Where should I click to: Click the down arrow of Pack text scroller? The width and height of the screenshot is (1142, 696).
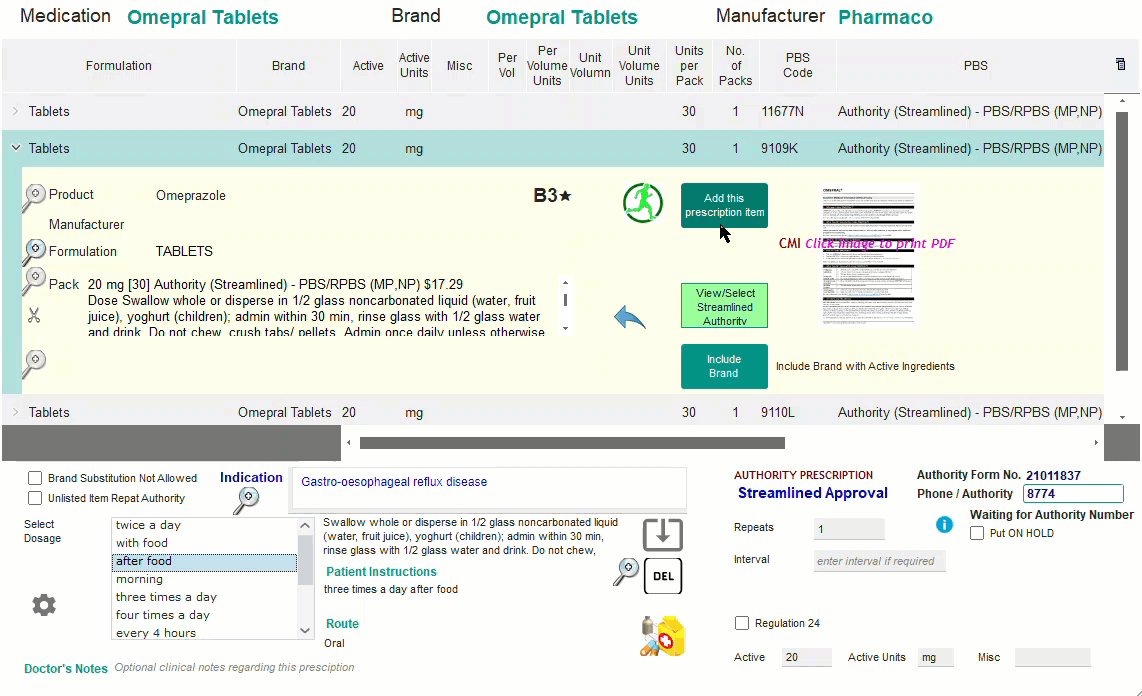(x=565, y=328)
